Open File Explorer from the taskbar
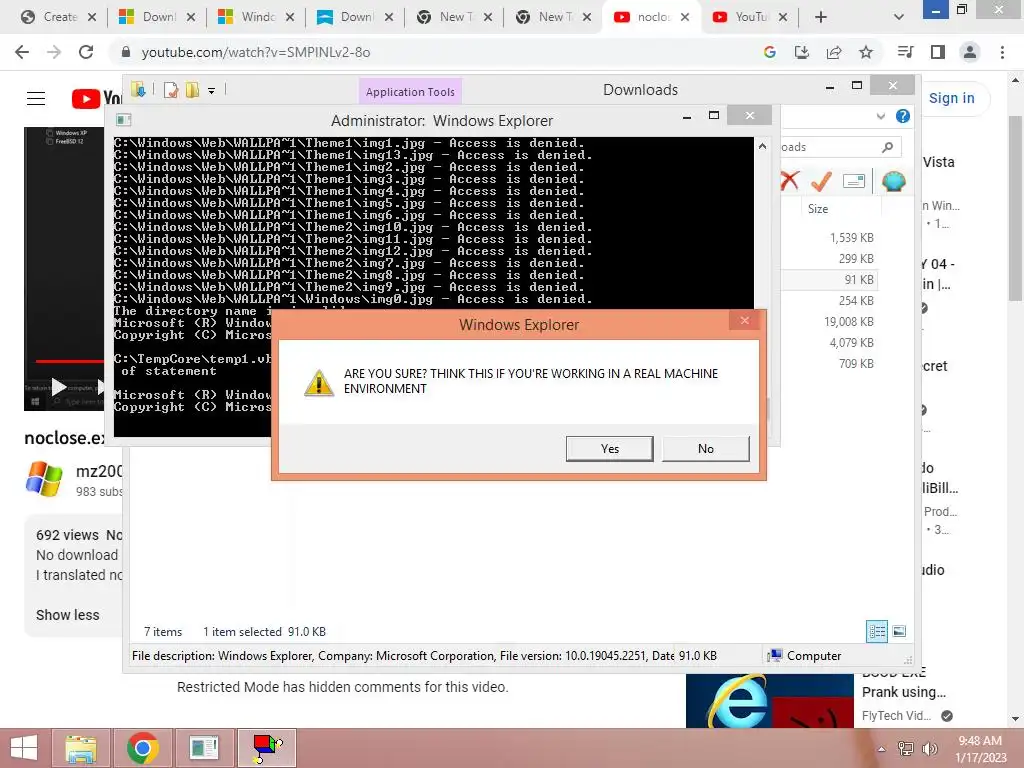Viewport: 1024px width, 768px height. (81, 748)
